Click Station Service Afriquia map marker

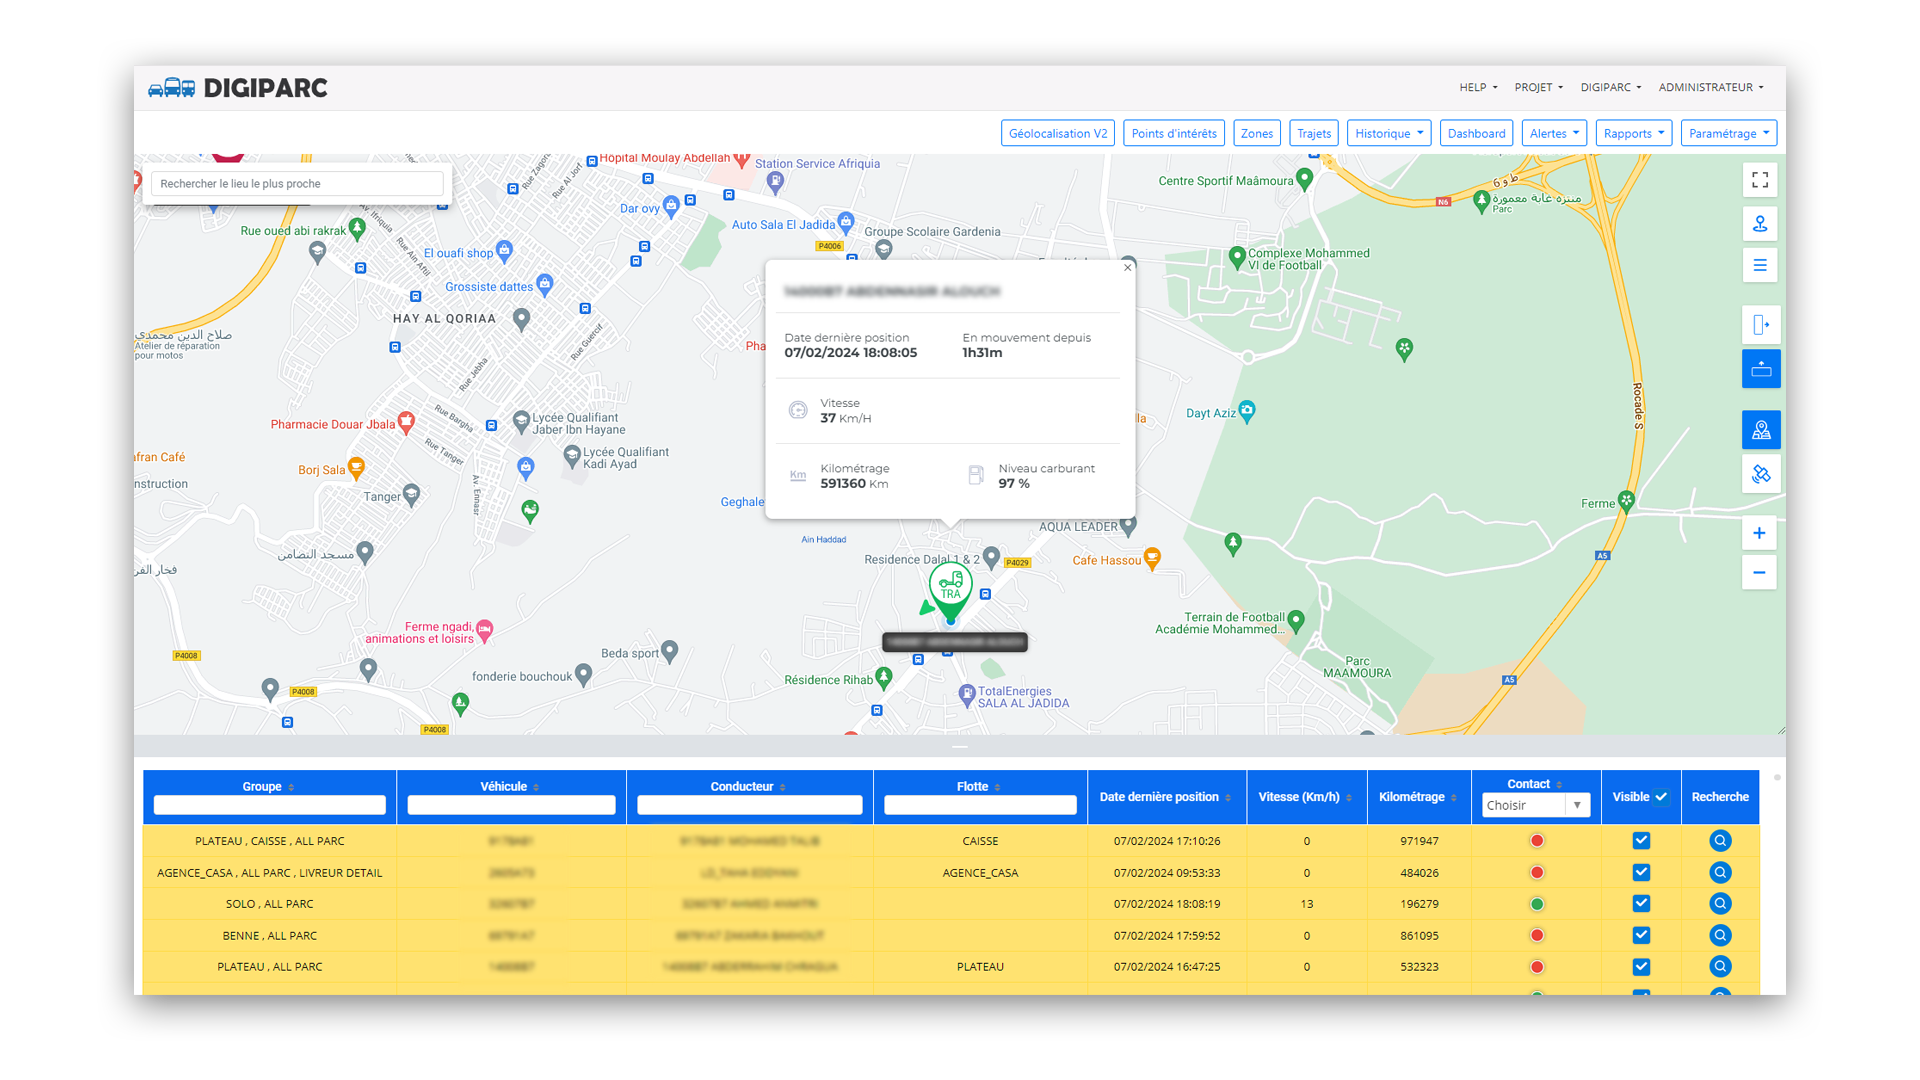pos(775,181)
